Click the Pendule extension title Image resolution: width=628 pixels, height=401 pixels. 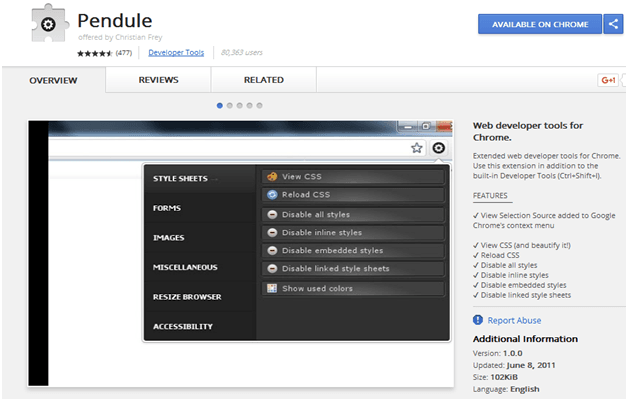[115, 20]
